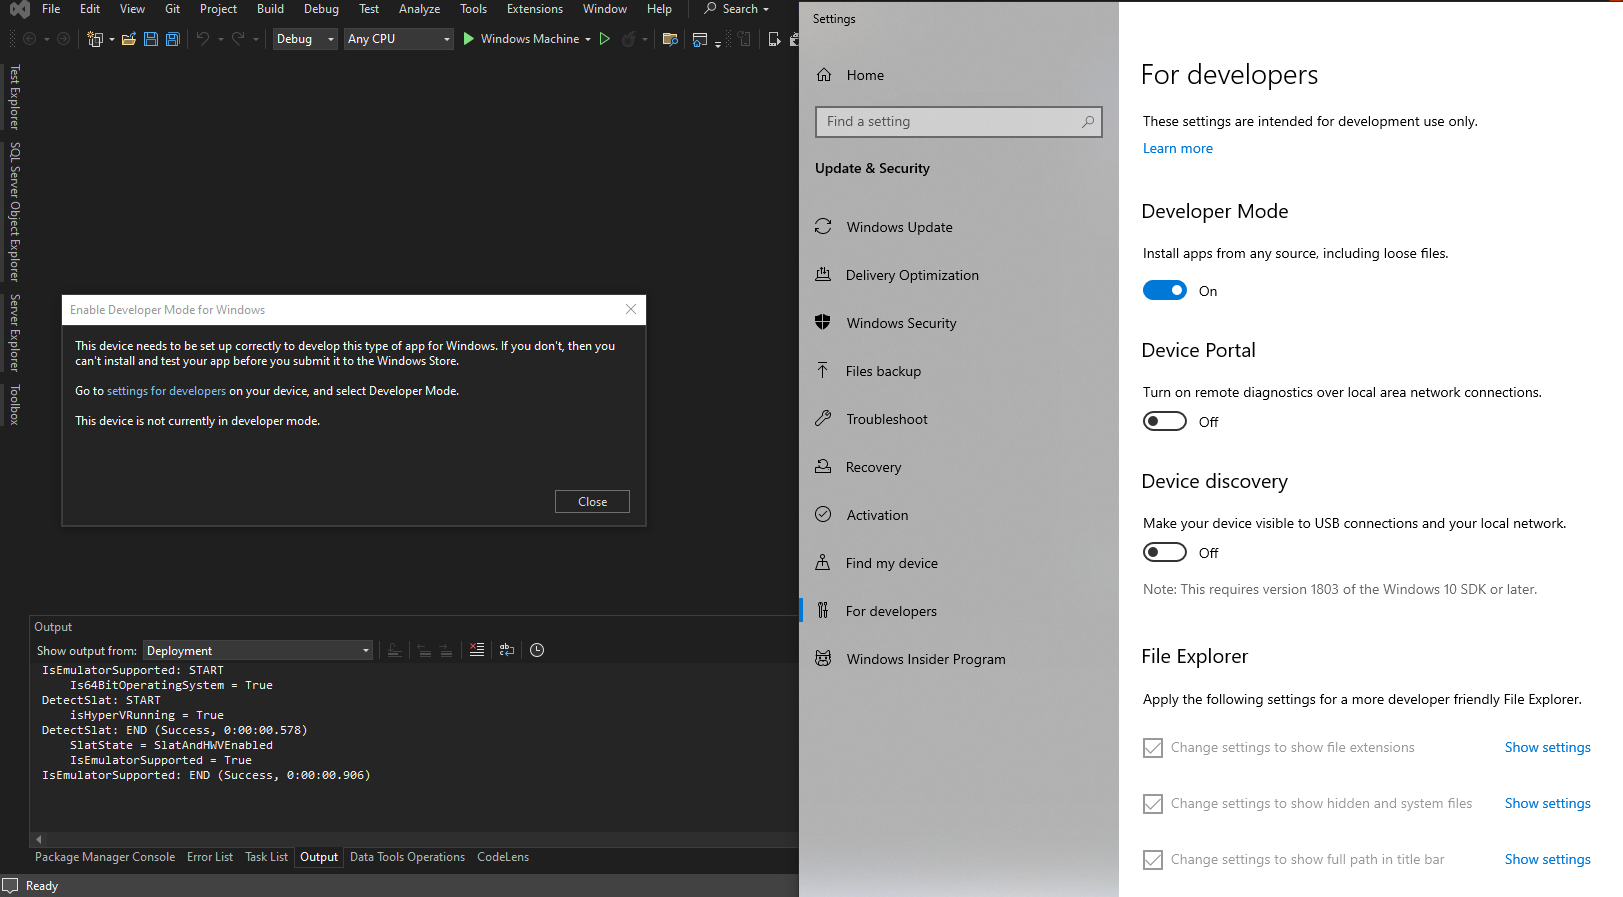Screen dimensions: 1623x897
Task: Click Show settings for file extensions
Action: [1547, 748]
